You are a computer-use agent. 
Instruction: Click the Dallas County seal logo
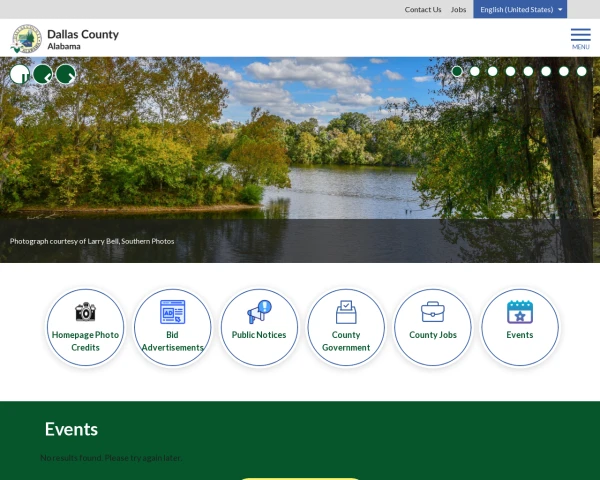(26, 39)
